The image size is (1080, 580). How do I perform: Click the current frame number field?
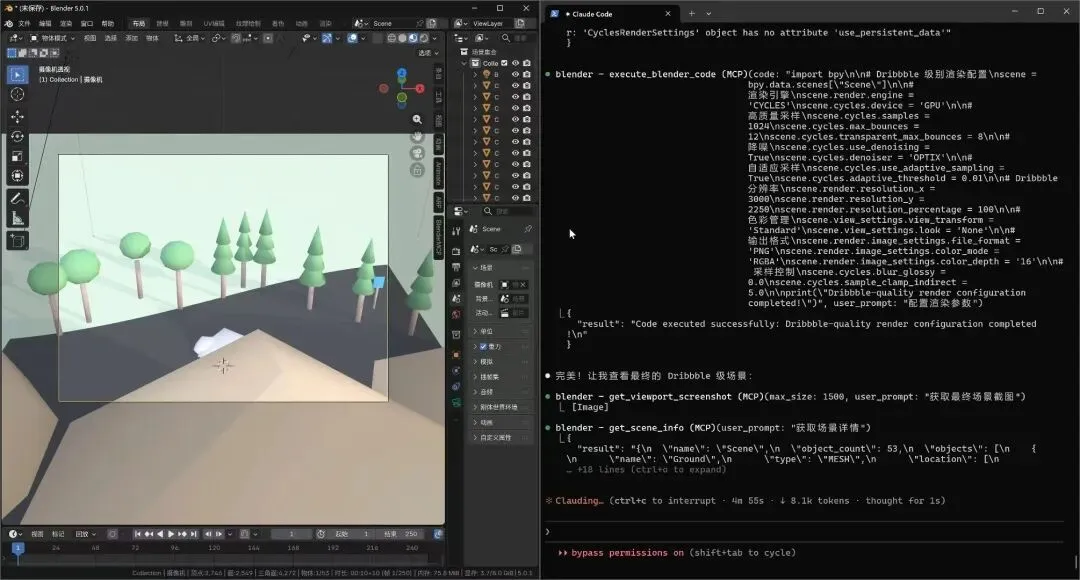(x=291, y=534)
